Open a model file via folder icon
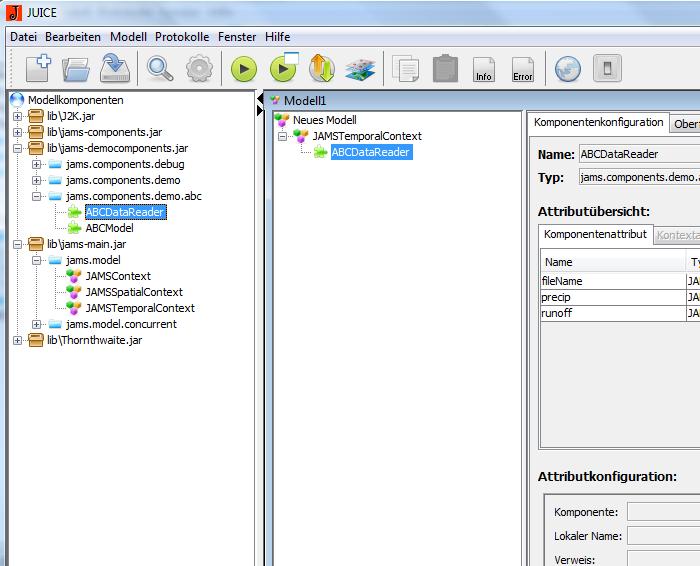The height and width of the screenshot is (566, 700). [76, 68]
